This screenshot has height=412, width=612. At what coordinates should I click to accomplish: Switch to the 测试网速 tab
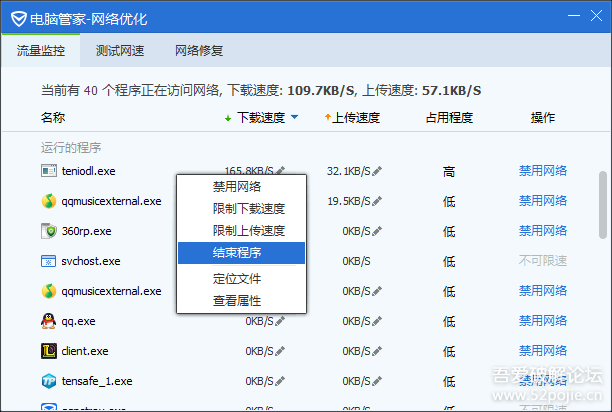pos(120,50)
